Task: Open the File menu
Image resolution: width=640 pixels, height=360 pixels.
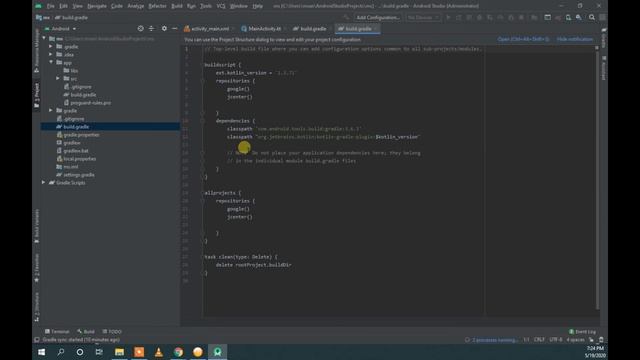Action: [50, 6]
